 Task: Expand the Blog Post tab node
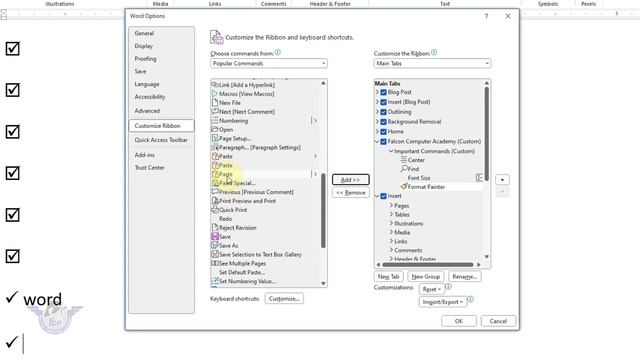click(x=377, y=92)
